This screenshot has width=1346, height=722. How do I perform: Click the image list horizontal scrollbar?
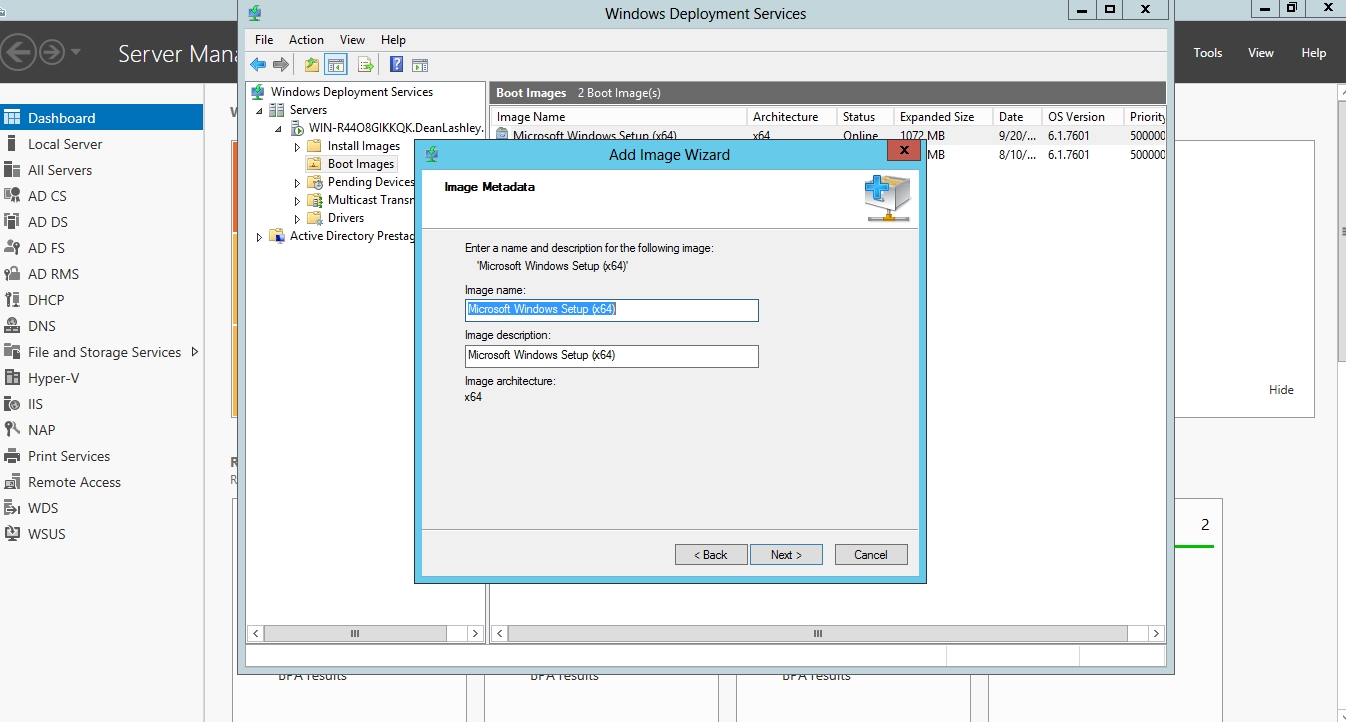click(x=817, y=634)
